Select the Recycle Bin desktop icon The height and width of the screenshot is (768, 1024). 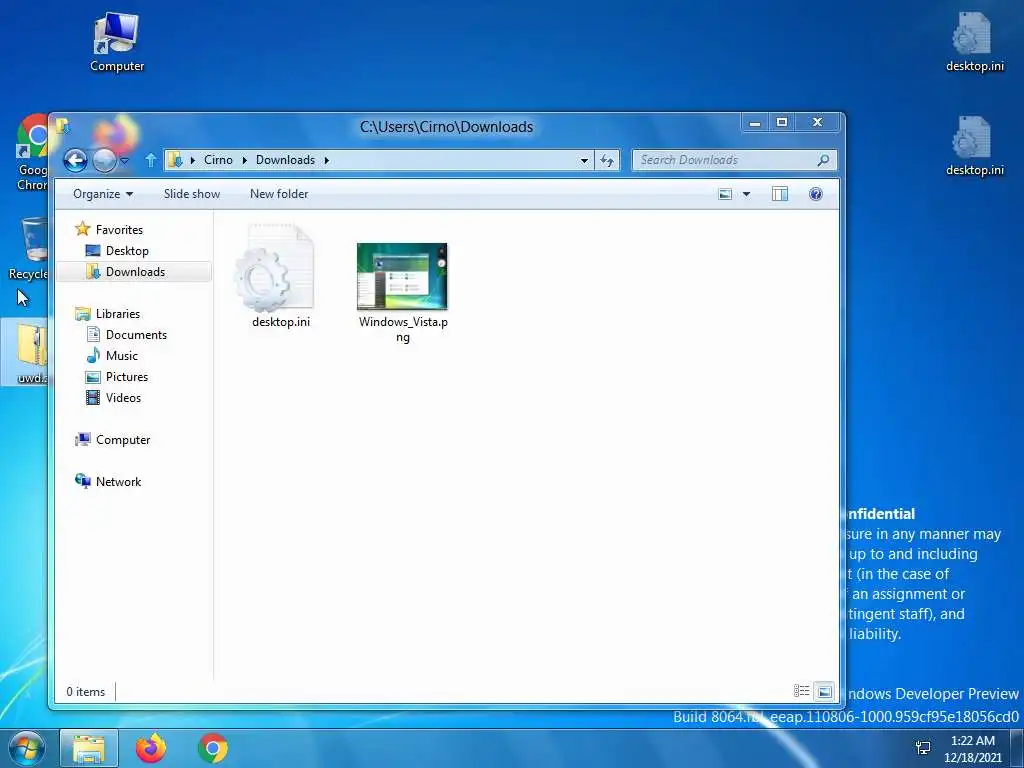point(29,249)
